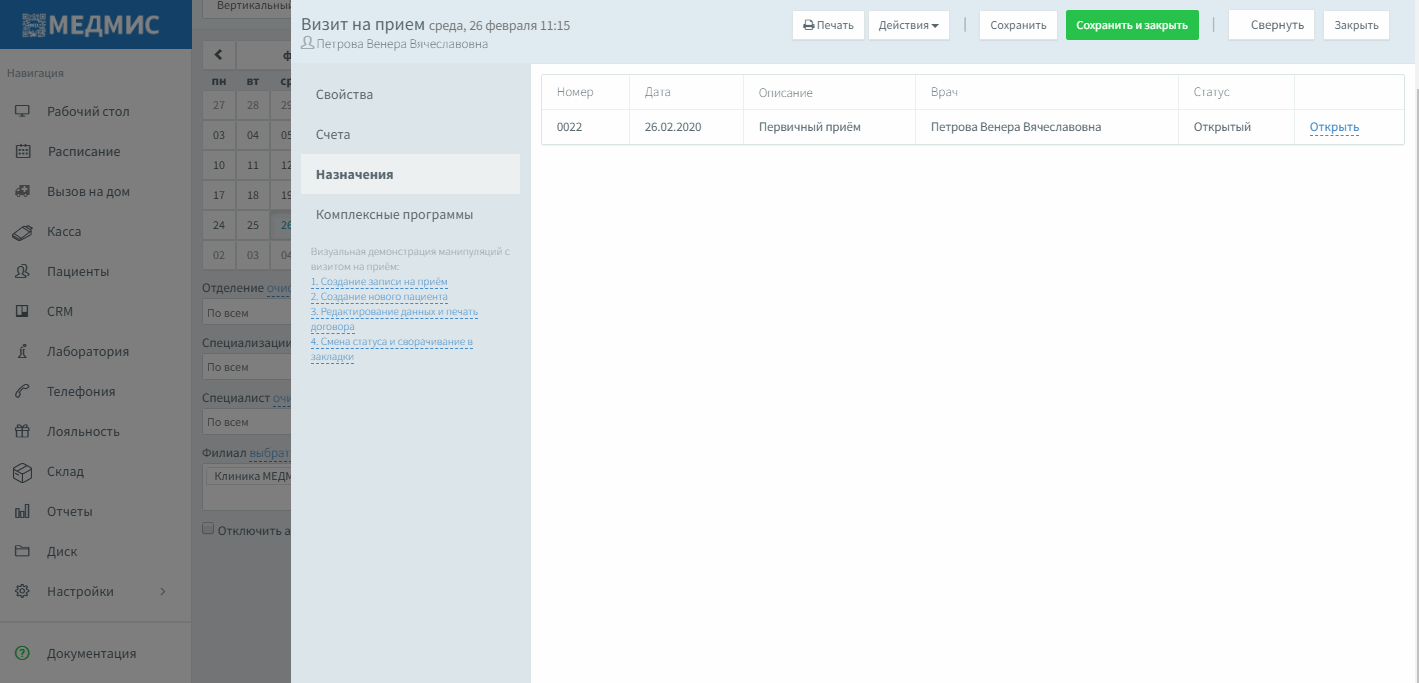Click Открыть link for visit 0022
1419x683 pixels.
[1334, 127]
